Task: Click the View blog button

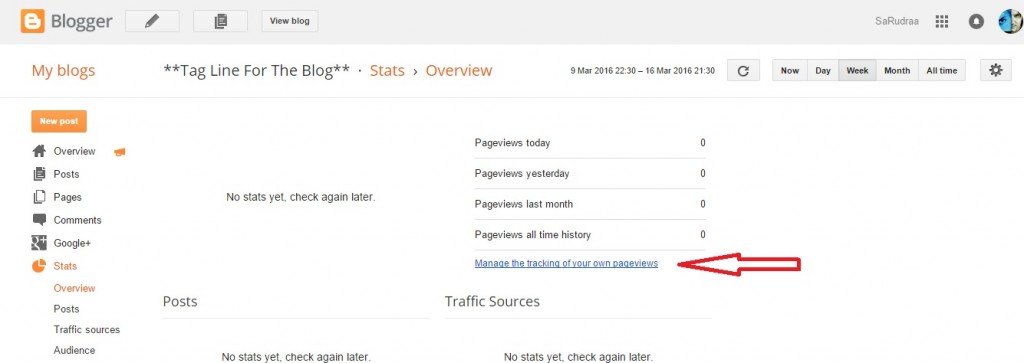Action: click(x=289, y=21)
